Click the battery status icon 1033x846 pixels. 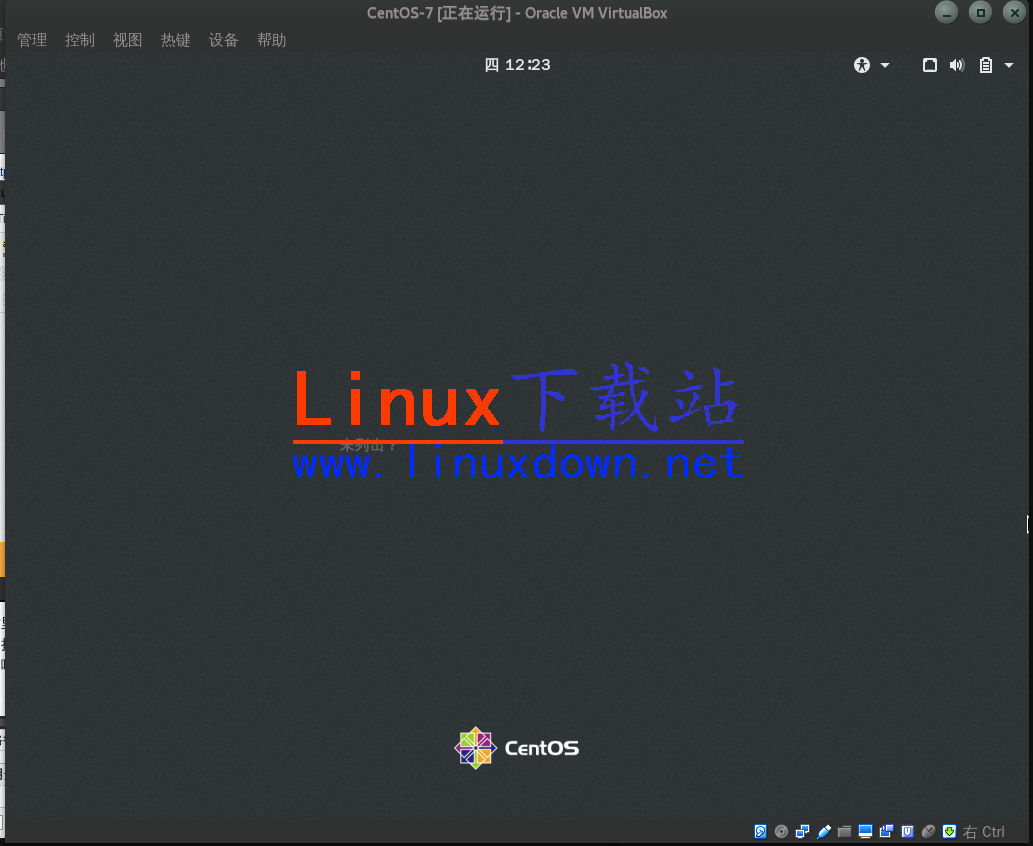tap(986, 65)
